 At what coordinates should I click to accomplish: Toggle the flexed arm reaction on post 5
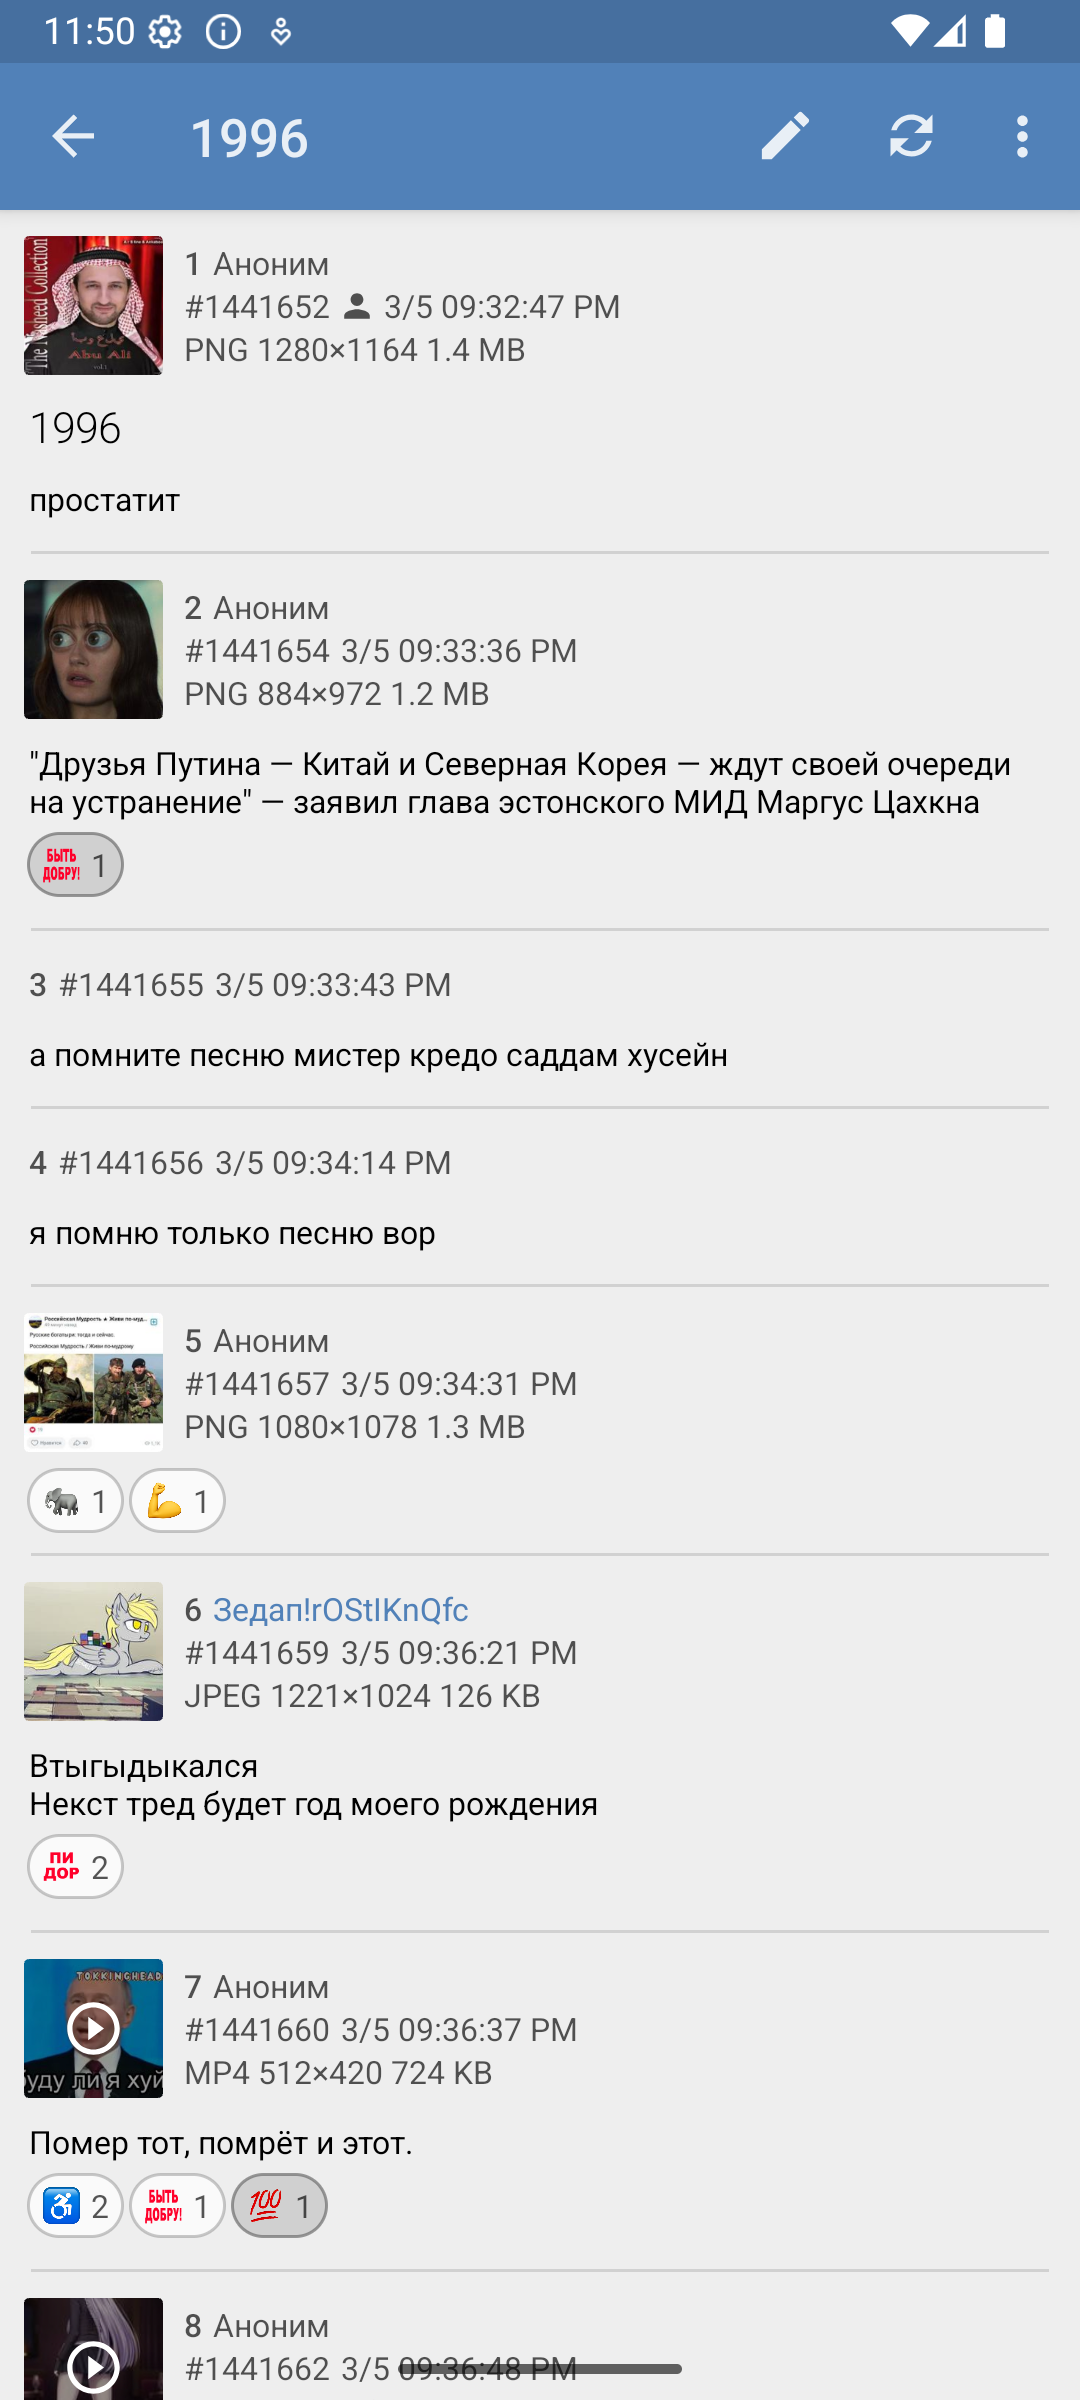(x=177, y=1500)
